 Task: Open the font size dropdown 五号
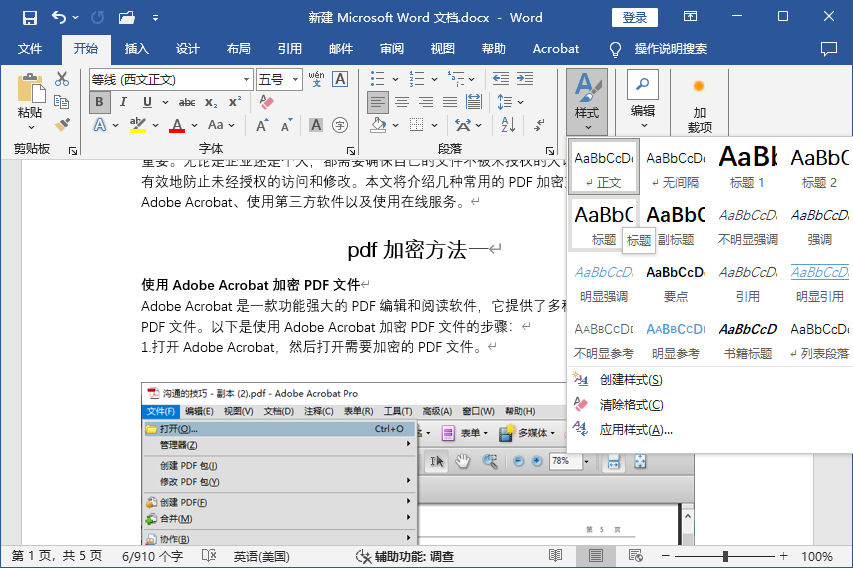tap(295, 80)
